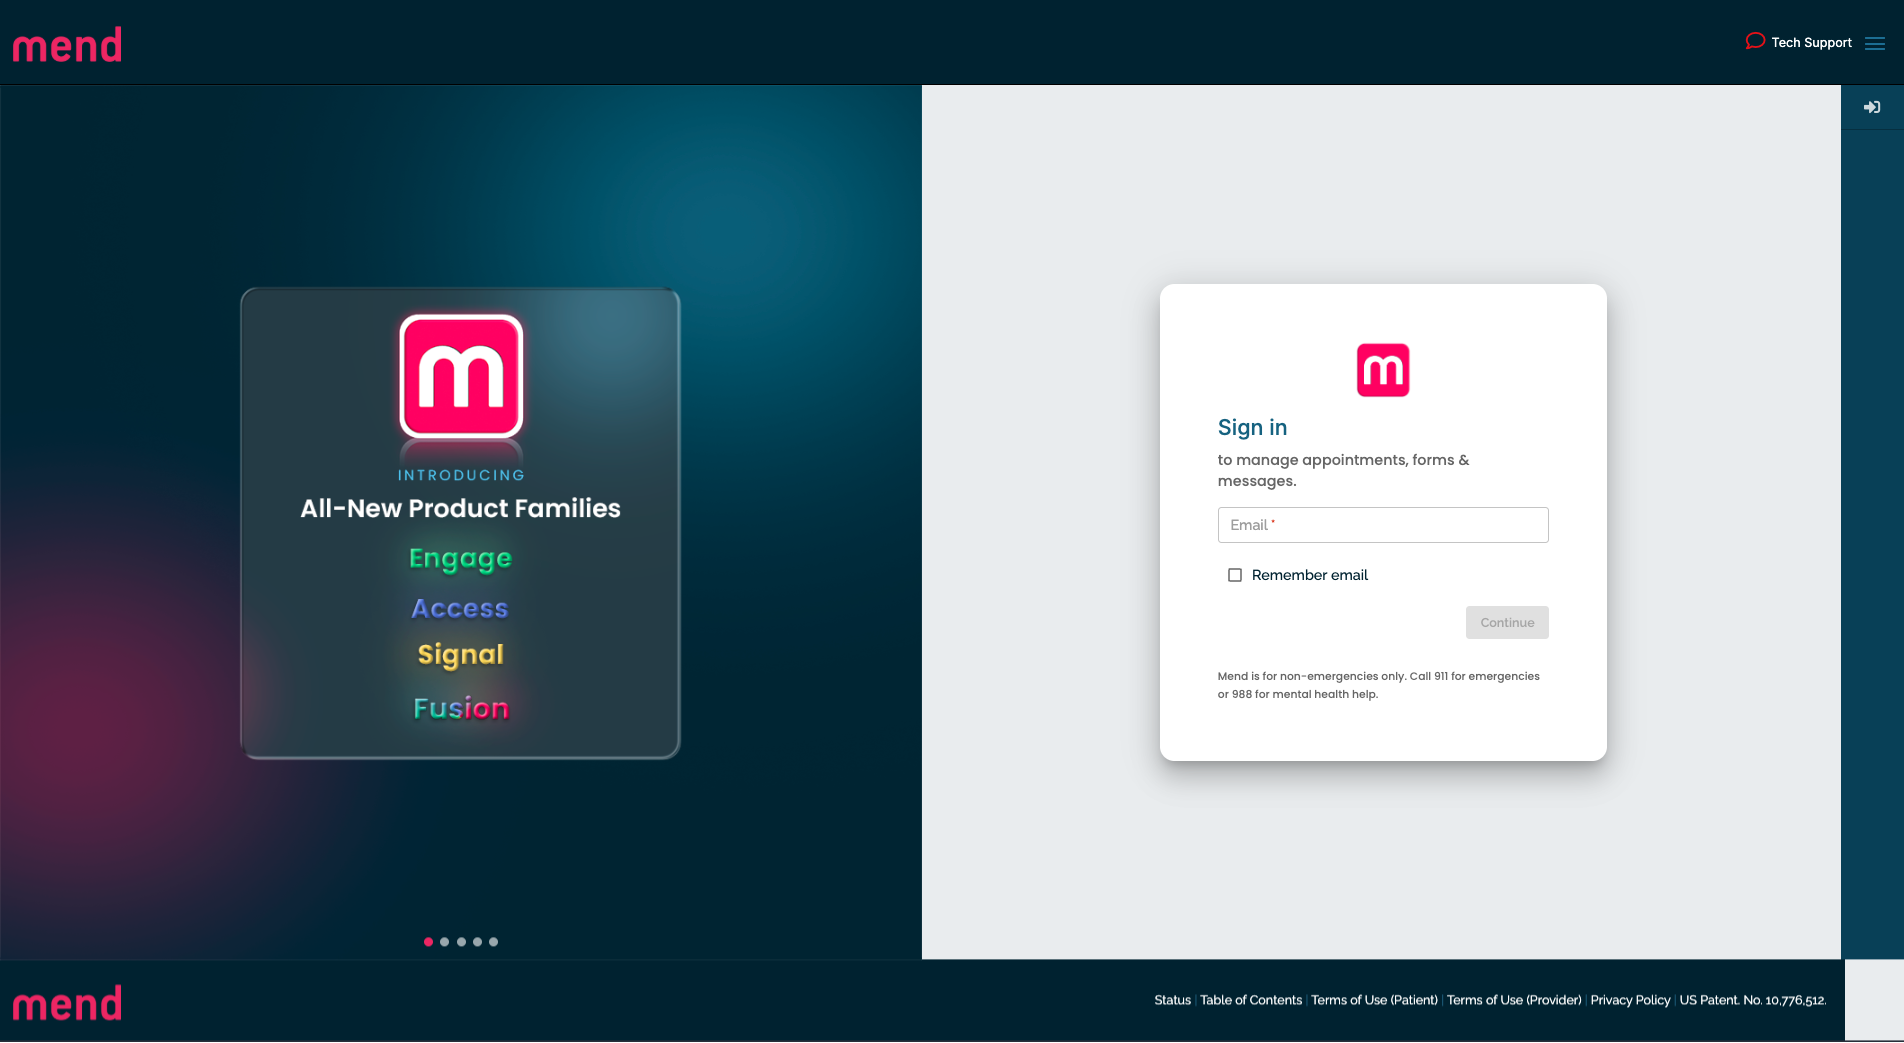Select the second carousel dot indicator

[x=445, y=942]
